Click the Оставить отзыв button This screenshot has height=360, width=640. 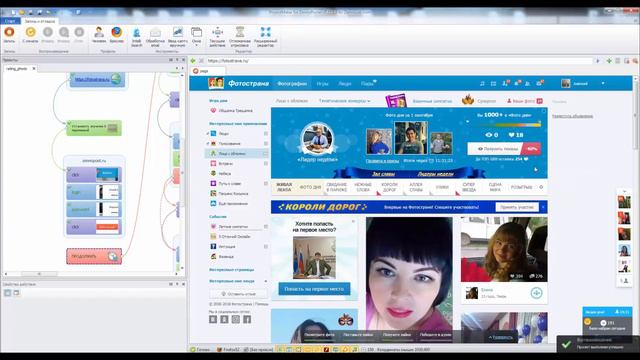[x=239, y=294]
